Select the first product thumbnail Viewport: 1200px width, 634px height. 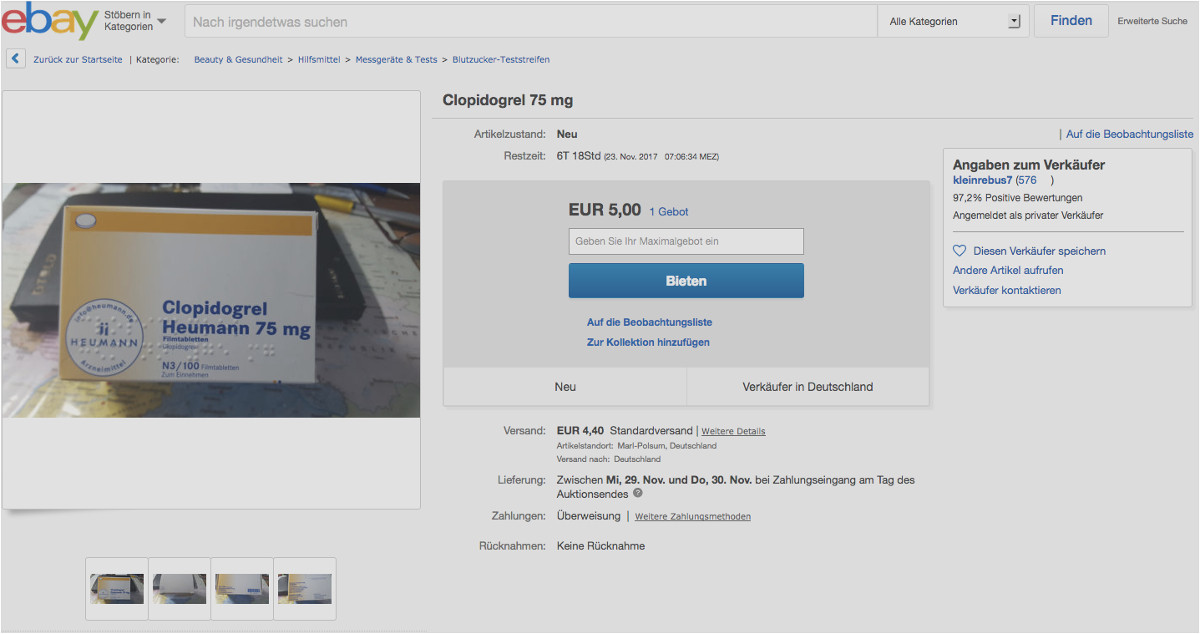(x=117, y=589)
